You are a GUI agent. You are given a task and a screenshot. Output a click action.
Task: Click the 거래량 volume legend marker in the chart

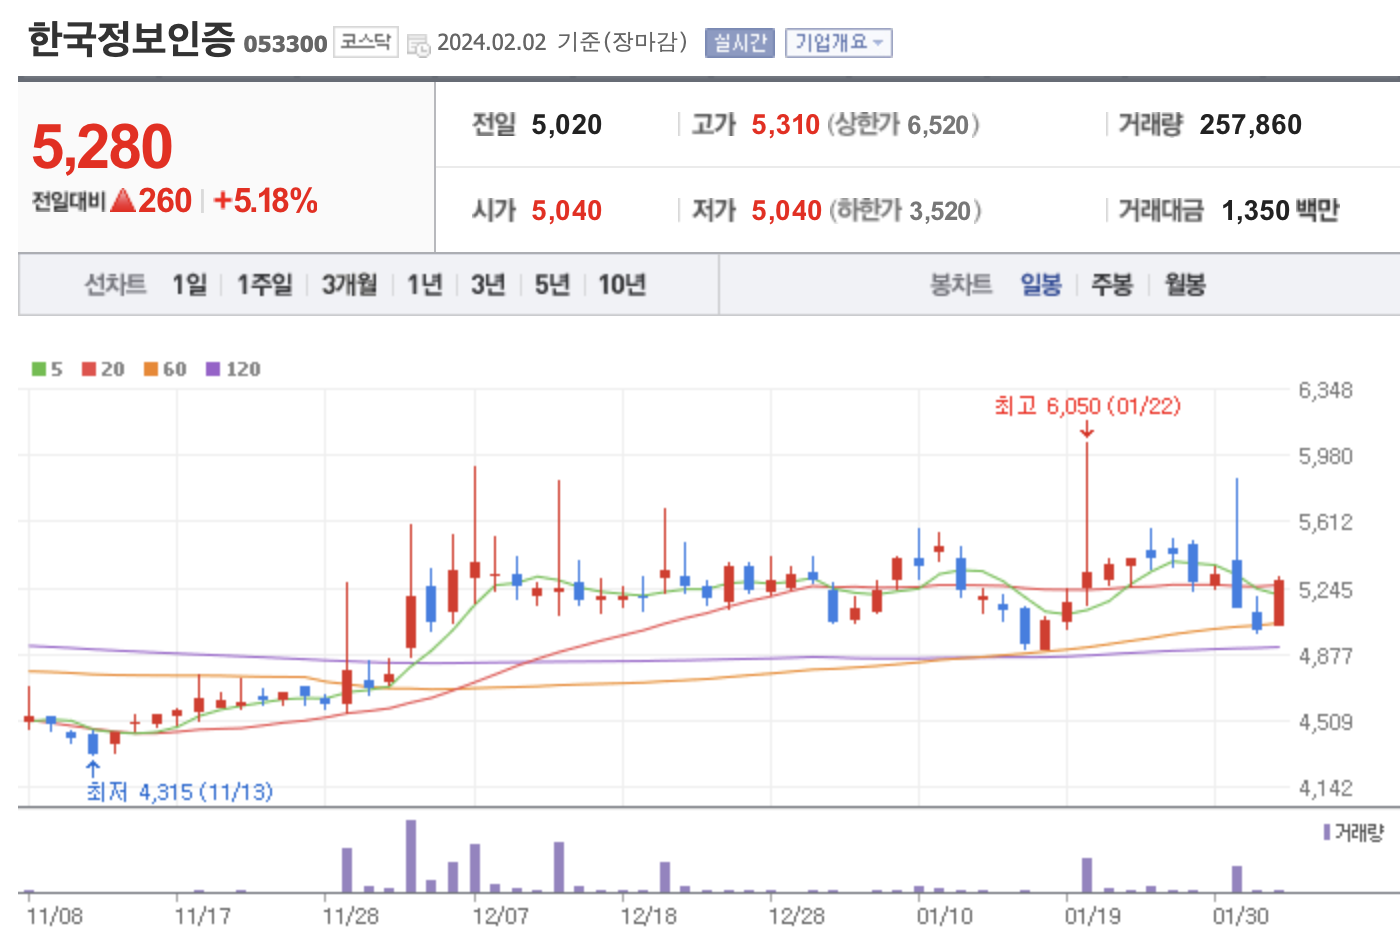(1327, 832)
